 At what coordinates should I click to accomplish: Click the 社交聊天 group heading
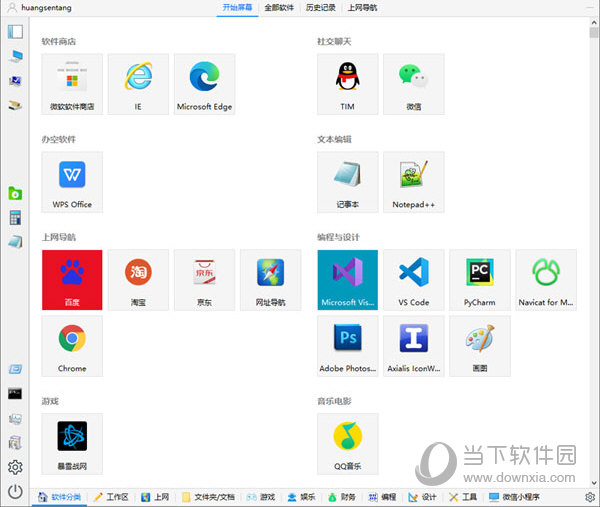pos(334,41)
